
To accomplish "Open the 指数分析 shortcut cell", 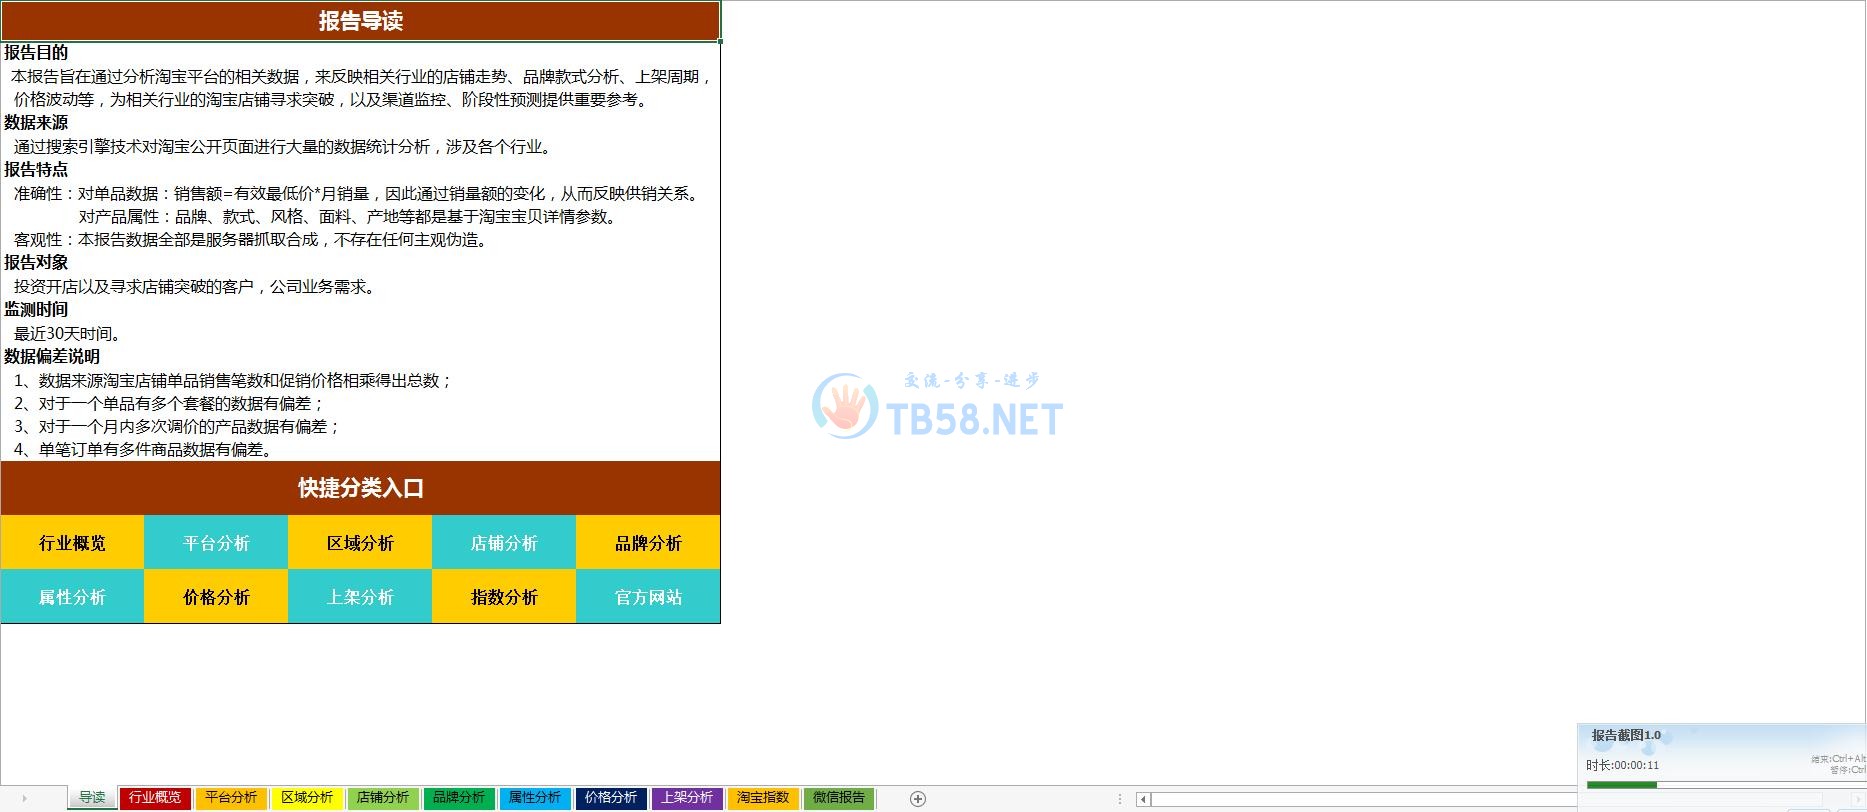I will (x=504, y=597).
